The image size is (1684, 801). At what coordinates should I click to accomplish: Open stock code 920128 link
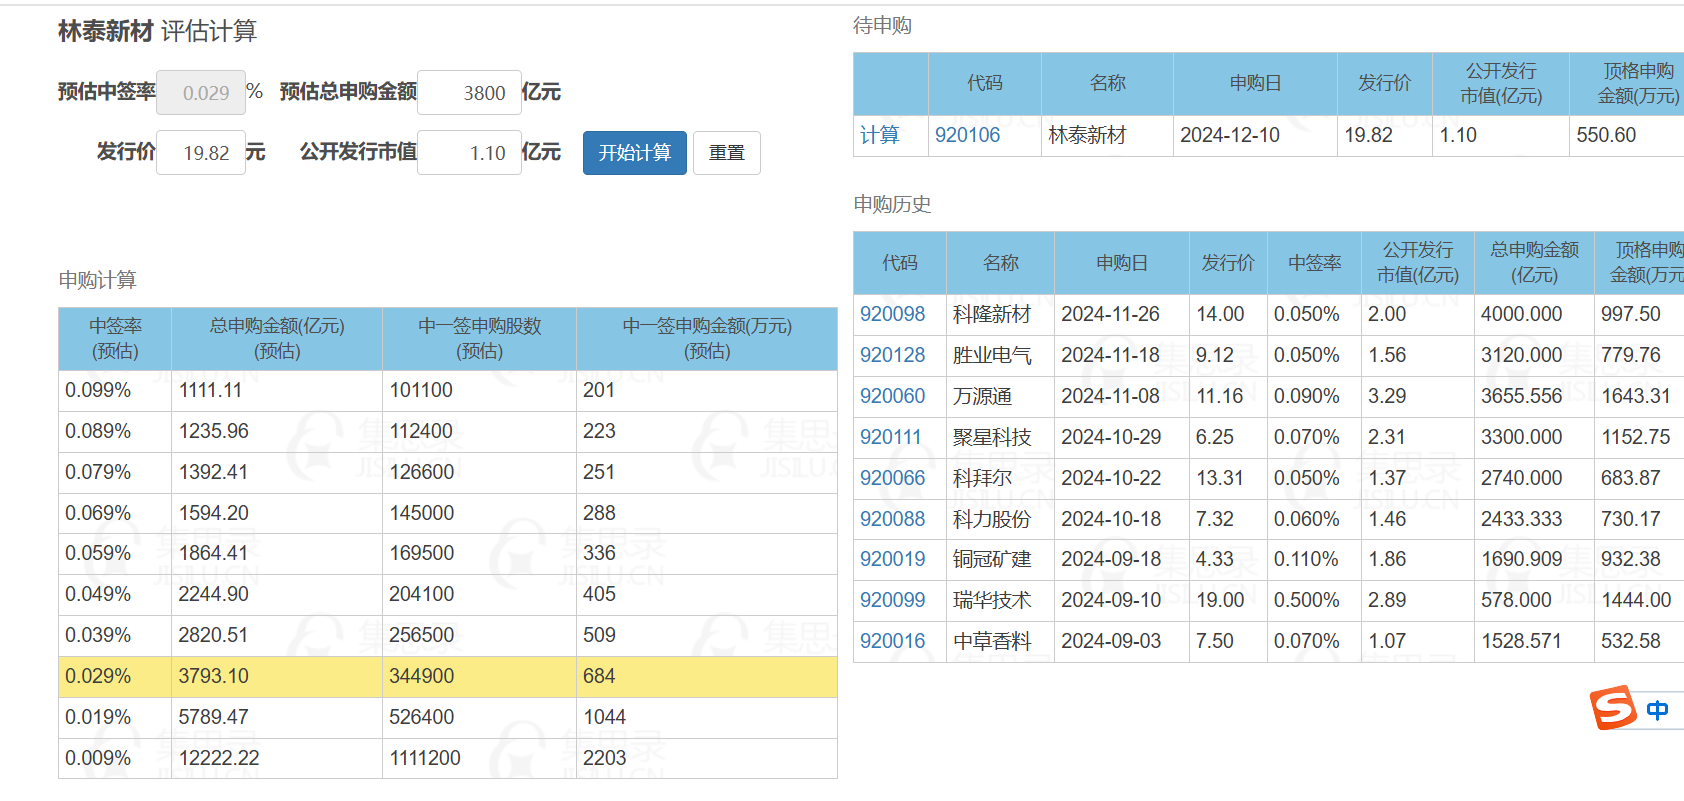(892, 355)
